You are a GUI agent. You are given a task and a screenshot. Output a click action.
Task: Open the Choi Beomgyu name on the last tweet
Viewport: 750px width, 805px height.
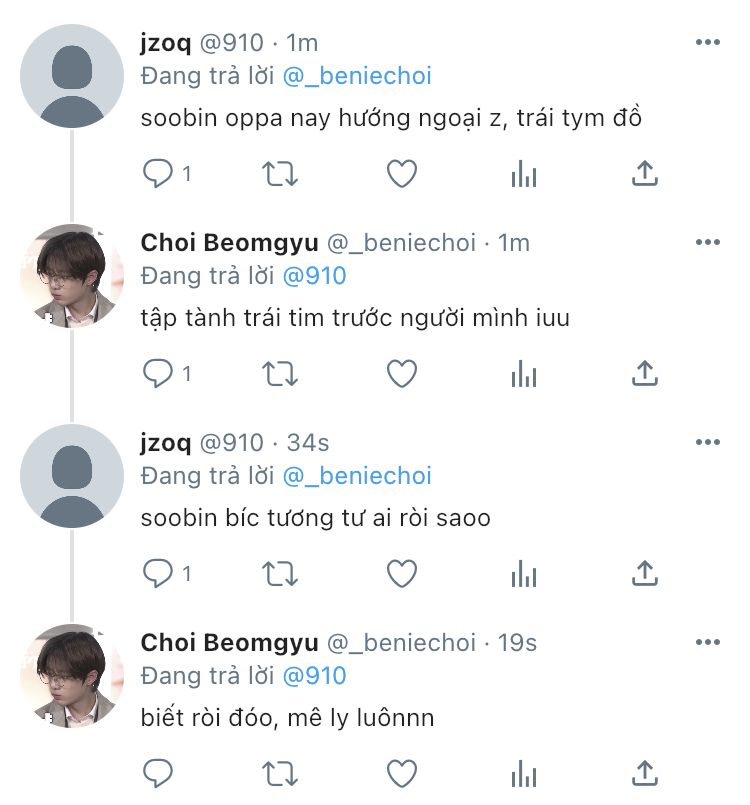tap(229, 643)
